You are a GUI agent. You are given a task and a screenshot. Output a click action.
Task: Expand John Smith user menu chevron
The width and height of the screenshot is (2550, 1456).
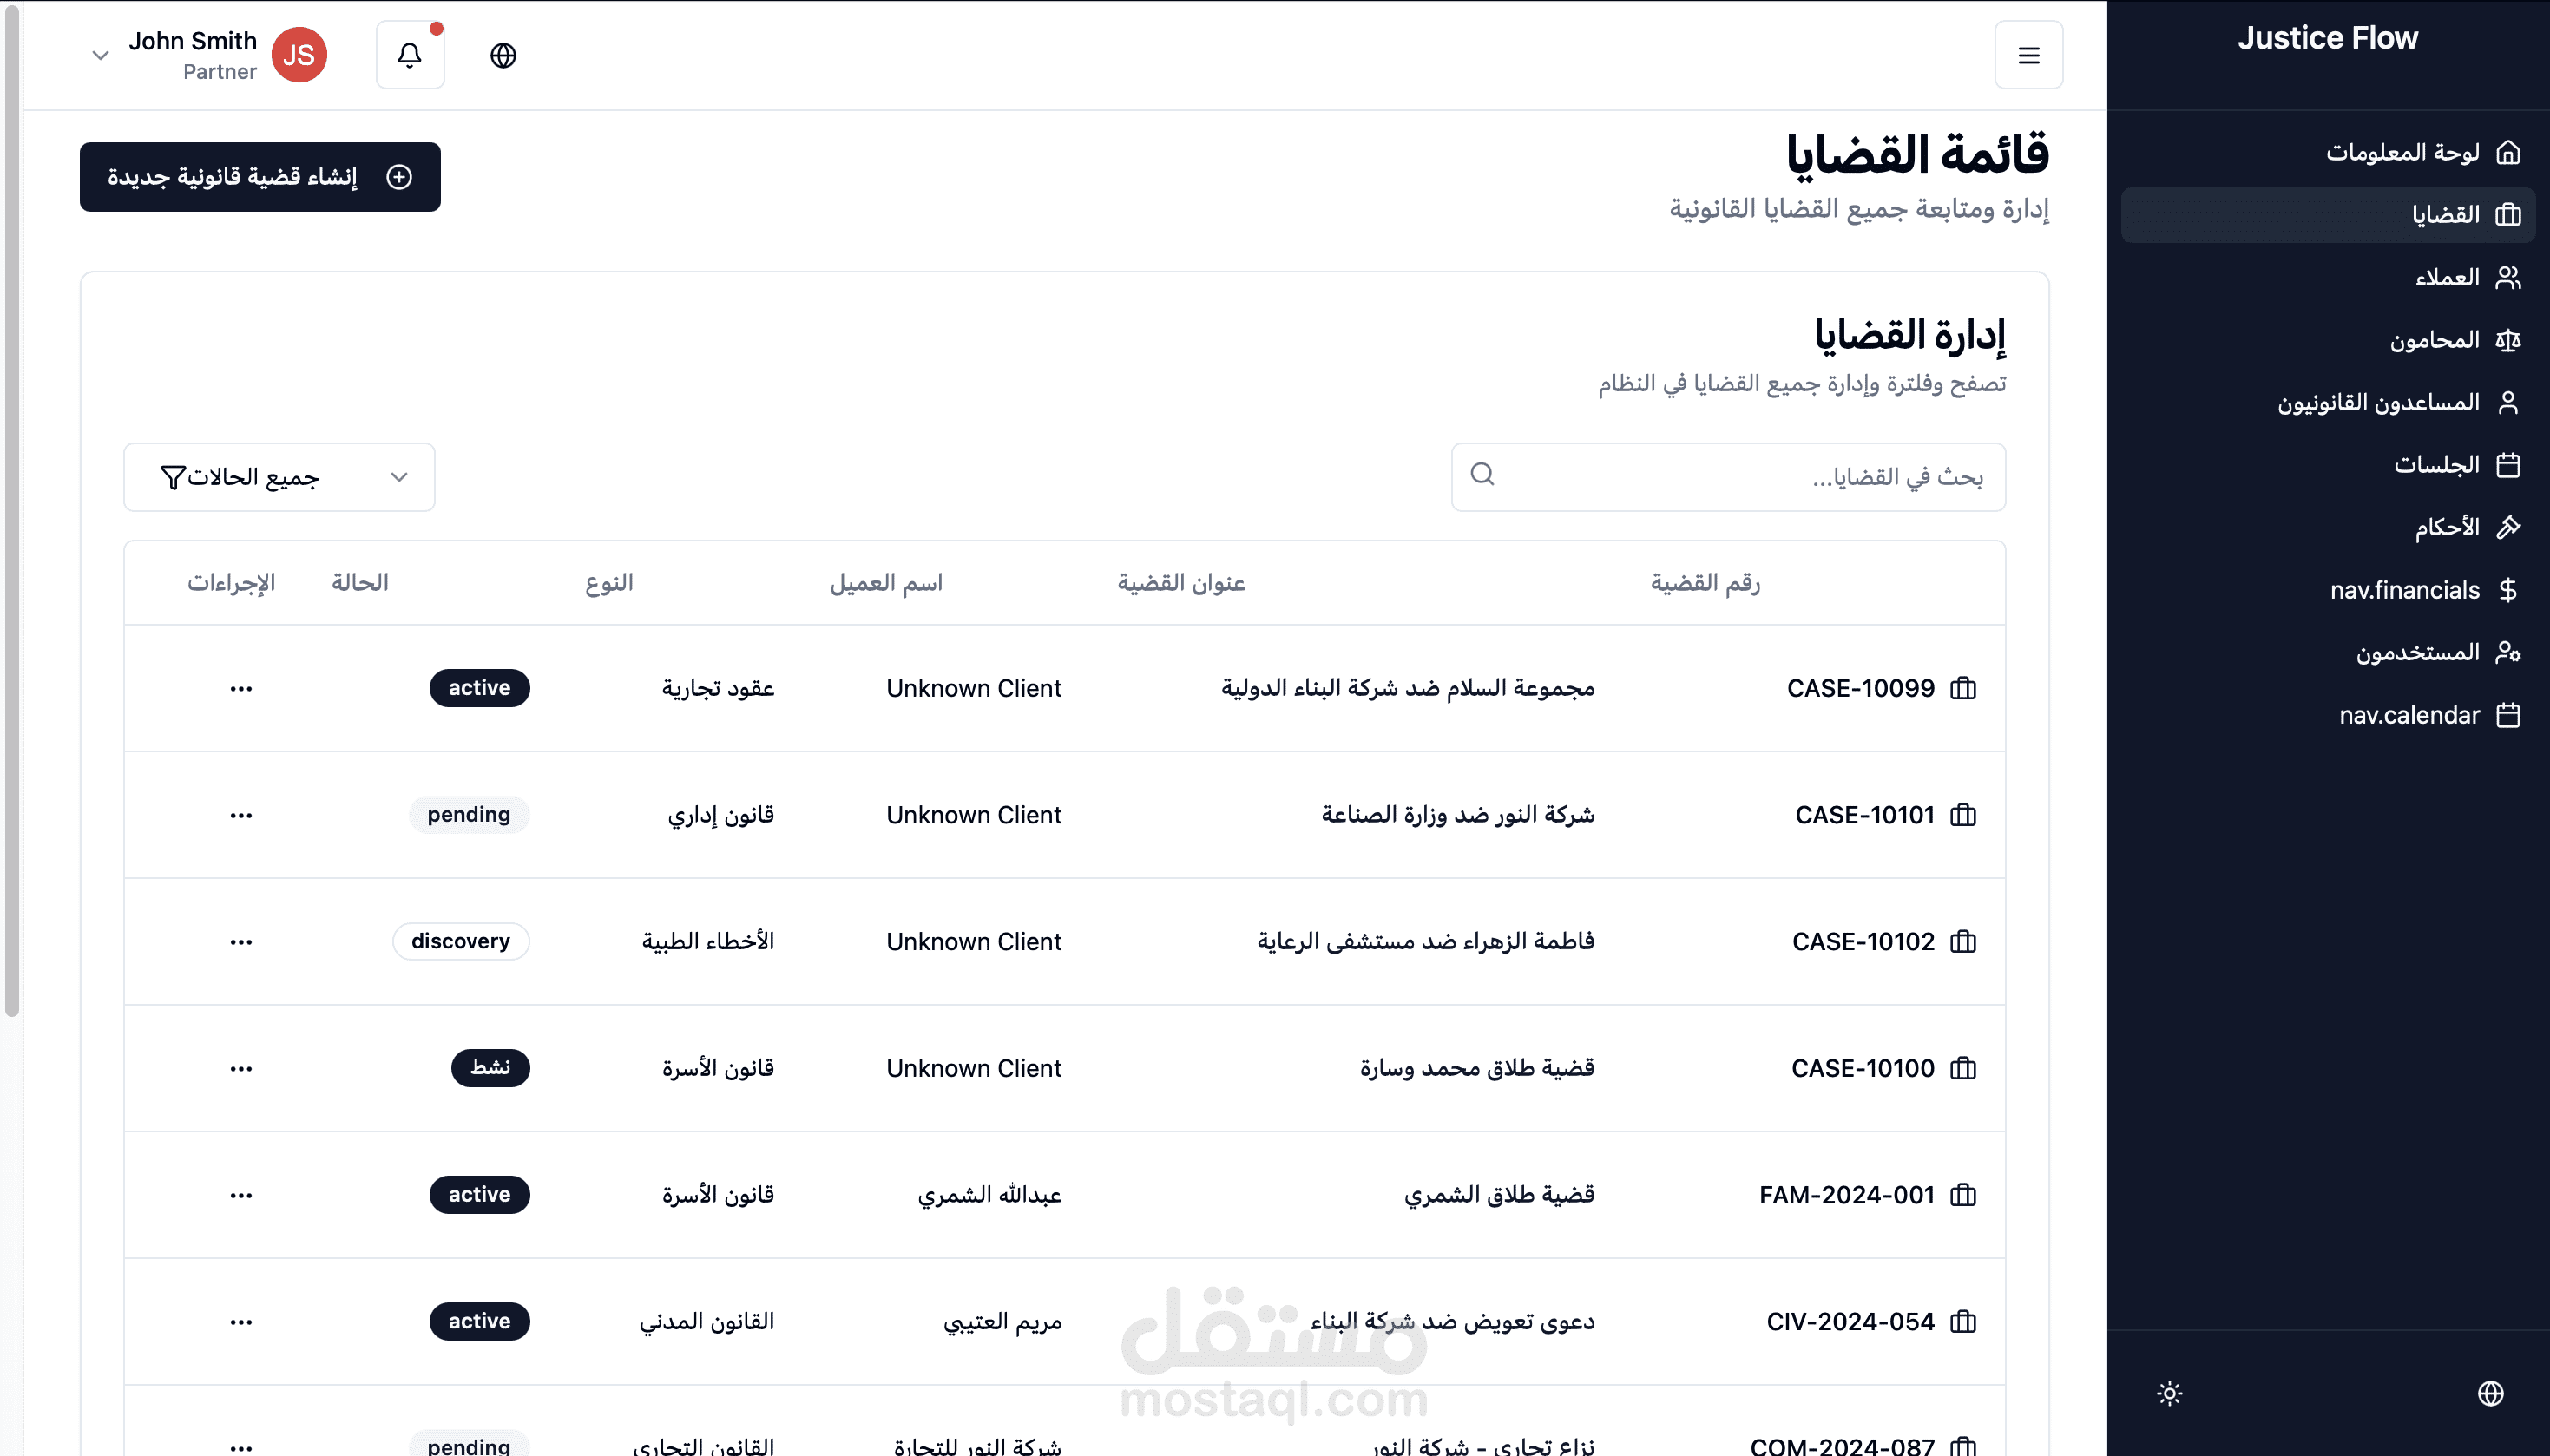coord(100,55)
